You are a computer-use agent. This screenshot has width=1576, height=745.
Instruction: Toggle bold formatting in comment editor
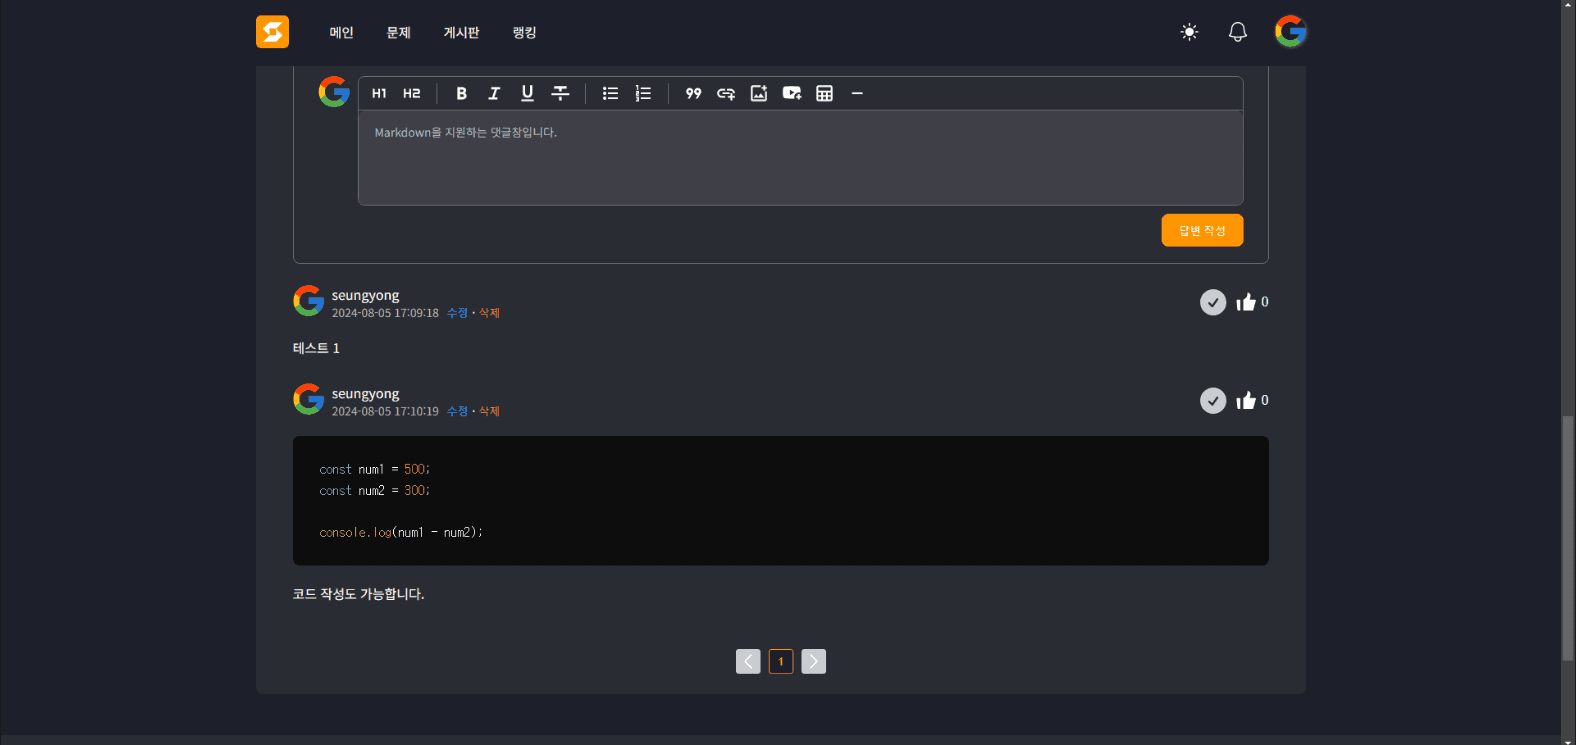click(x=461, y=93)
